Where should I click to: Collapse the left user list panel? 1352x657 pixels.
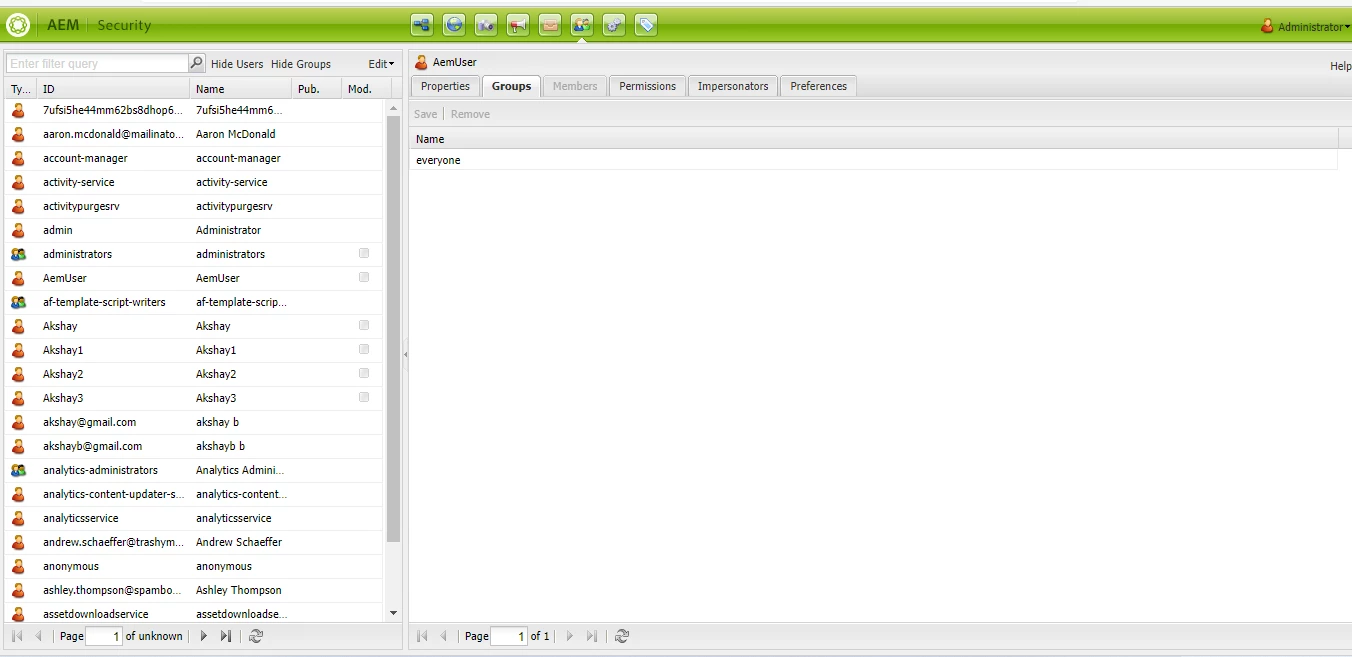(x=405, y=354)
